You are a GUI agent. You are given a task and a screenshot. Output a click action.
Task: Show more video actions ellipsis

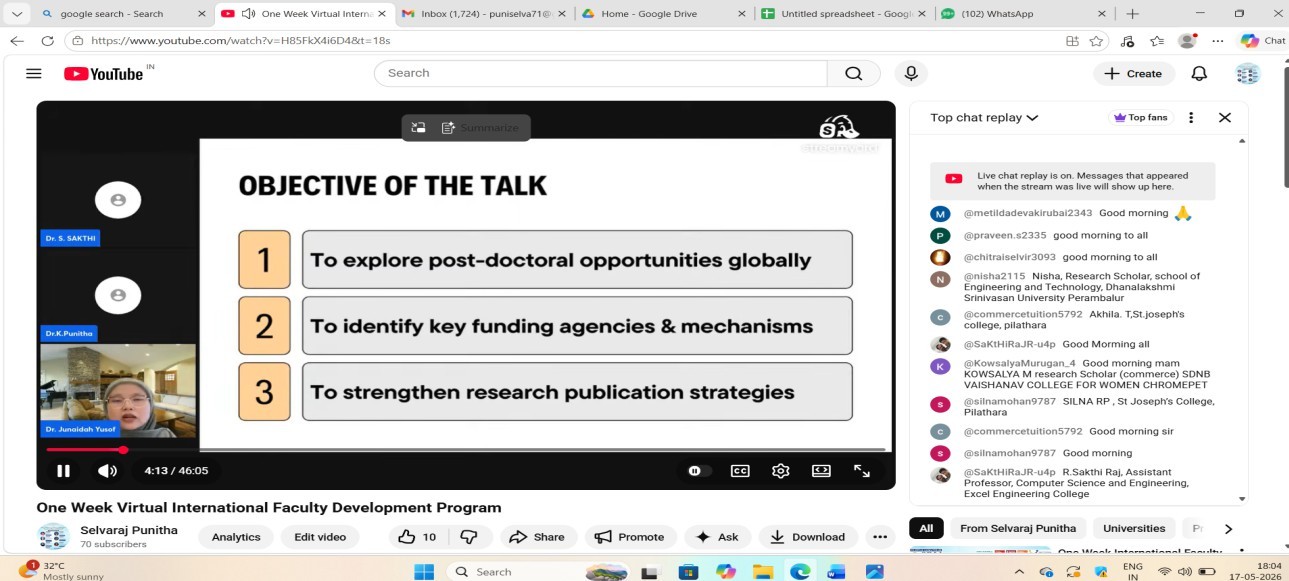pos(879,537)
